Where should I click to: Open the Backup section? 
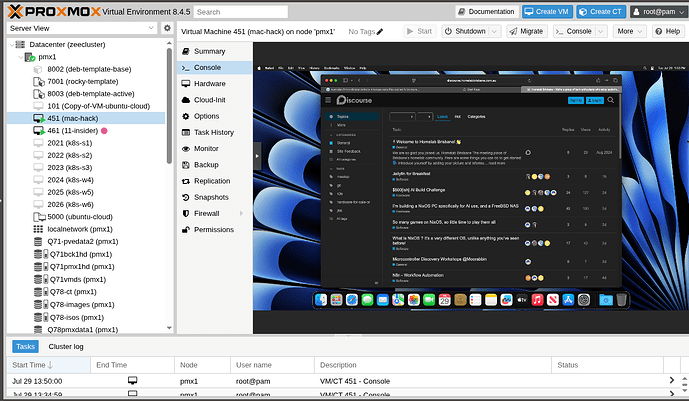point(206,164)
